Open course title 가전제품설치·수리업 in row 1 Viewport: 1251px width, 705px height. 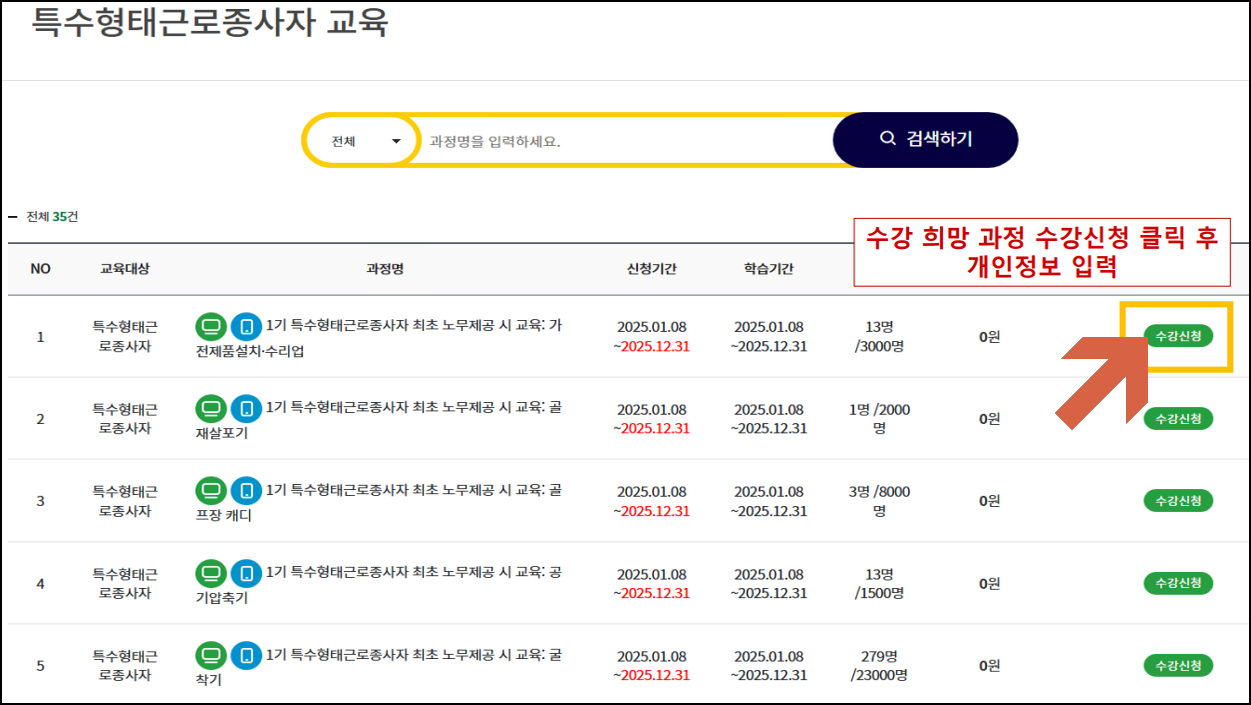coord(379,338)
